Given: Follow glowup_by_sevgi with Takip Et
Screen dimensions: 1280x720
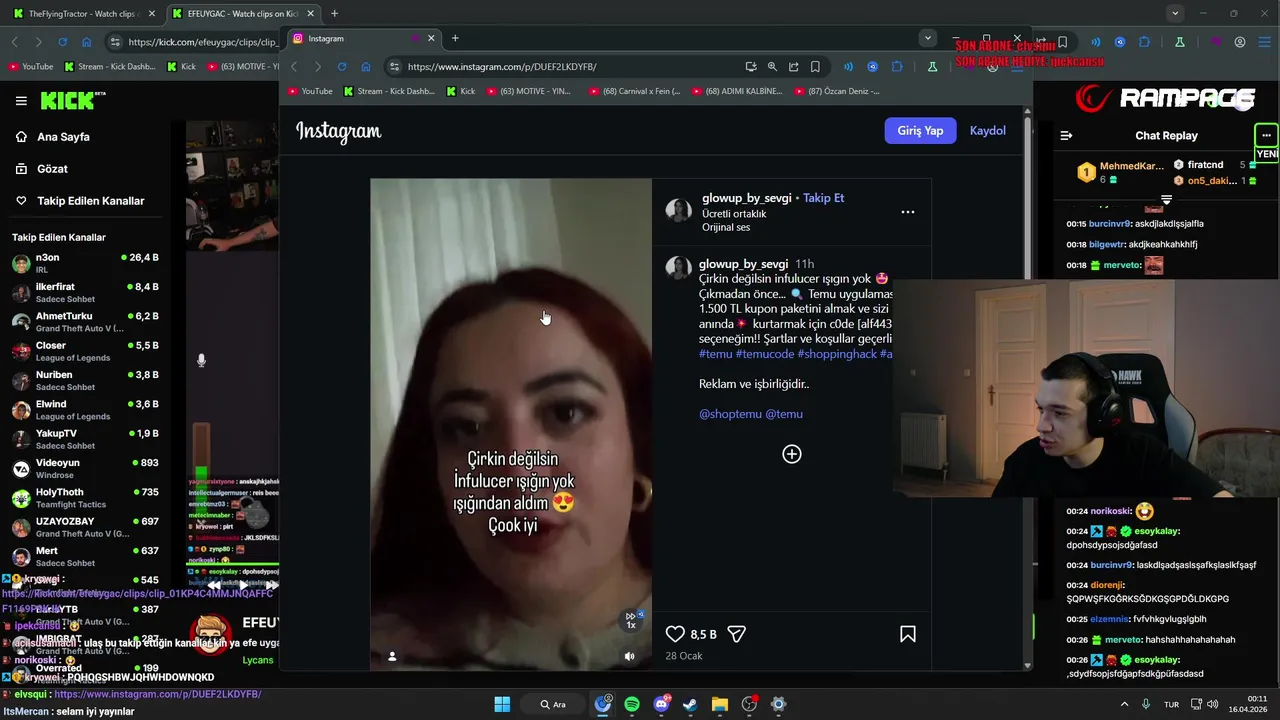Looking at the screenshot, I should click(824, 198).
